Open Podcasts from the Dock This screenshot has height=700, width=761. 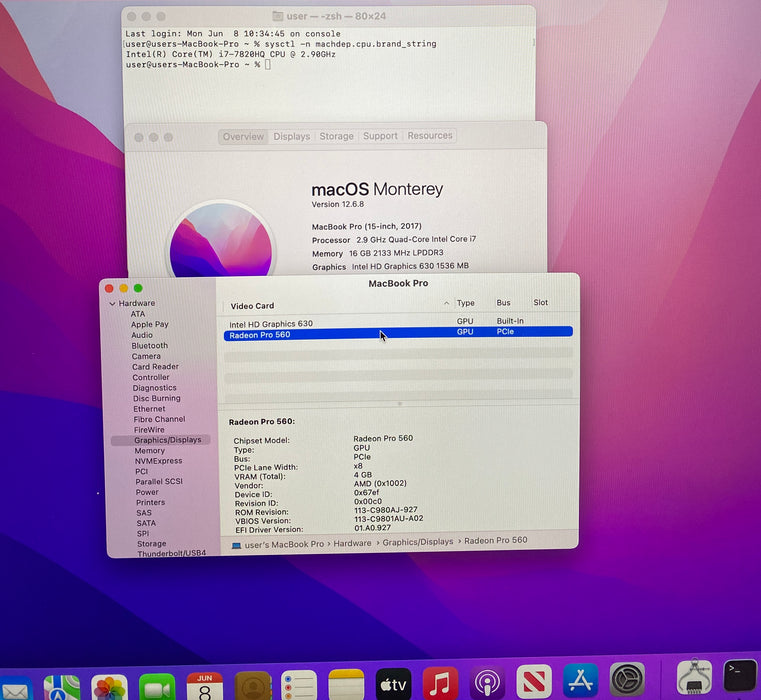pos(487,682)
